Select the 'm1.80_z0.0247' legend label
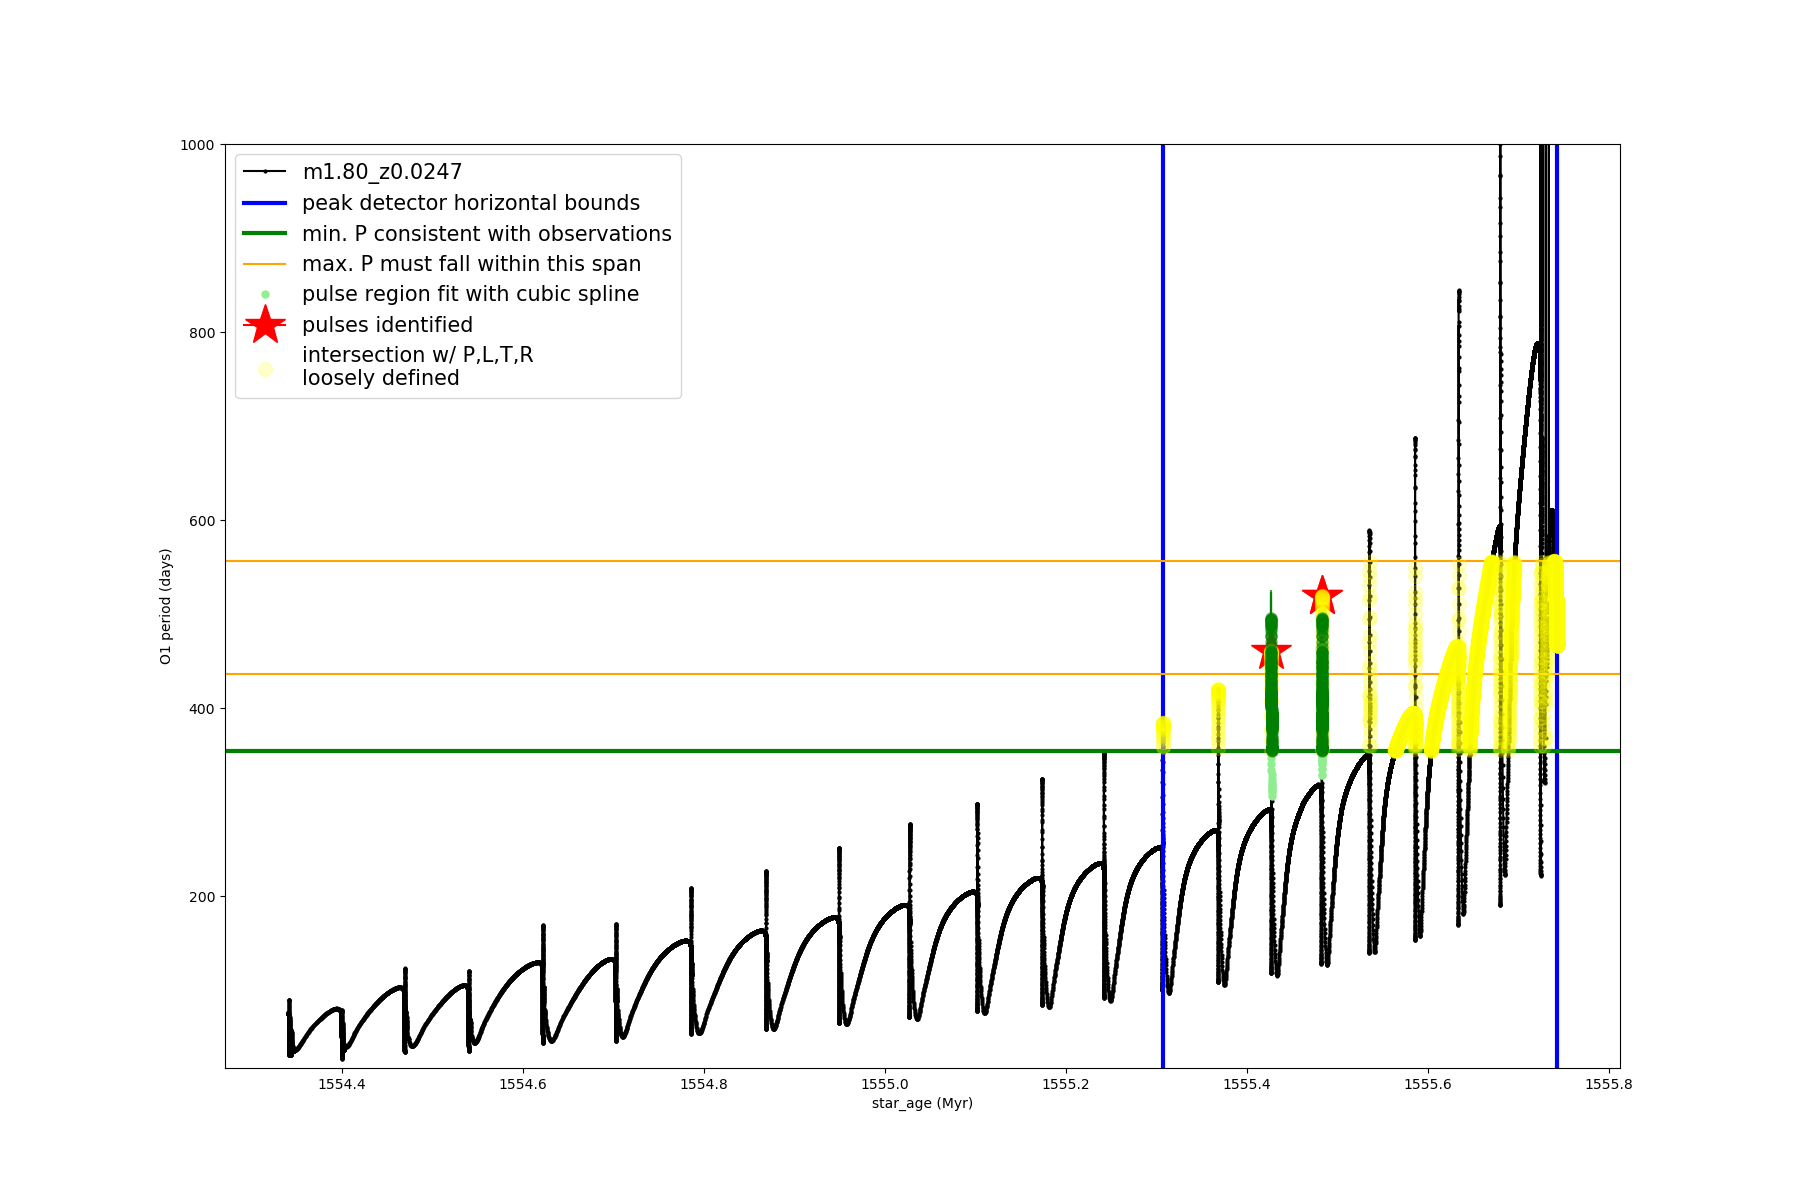1800x1200 pixels. [x=382, y=172]
